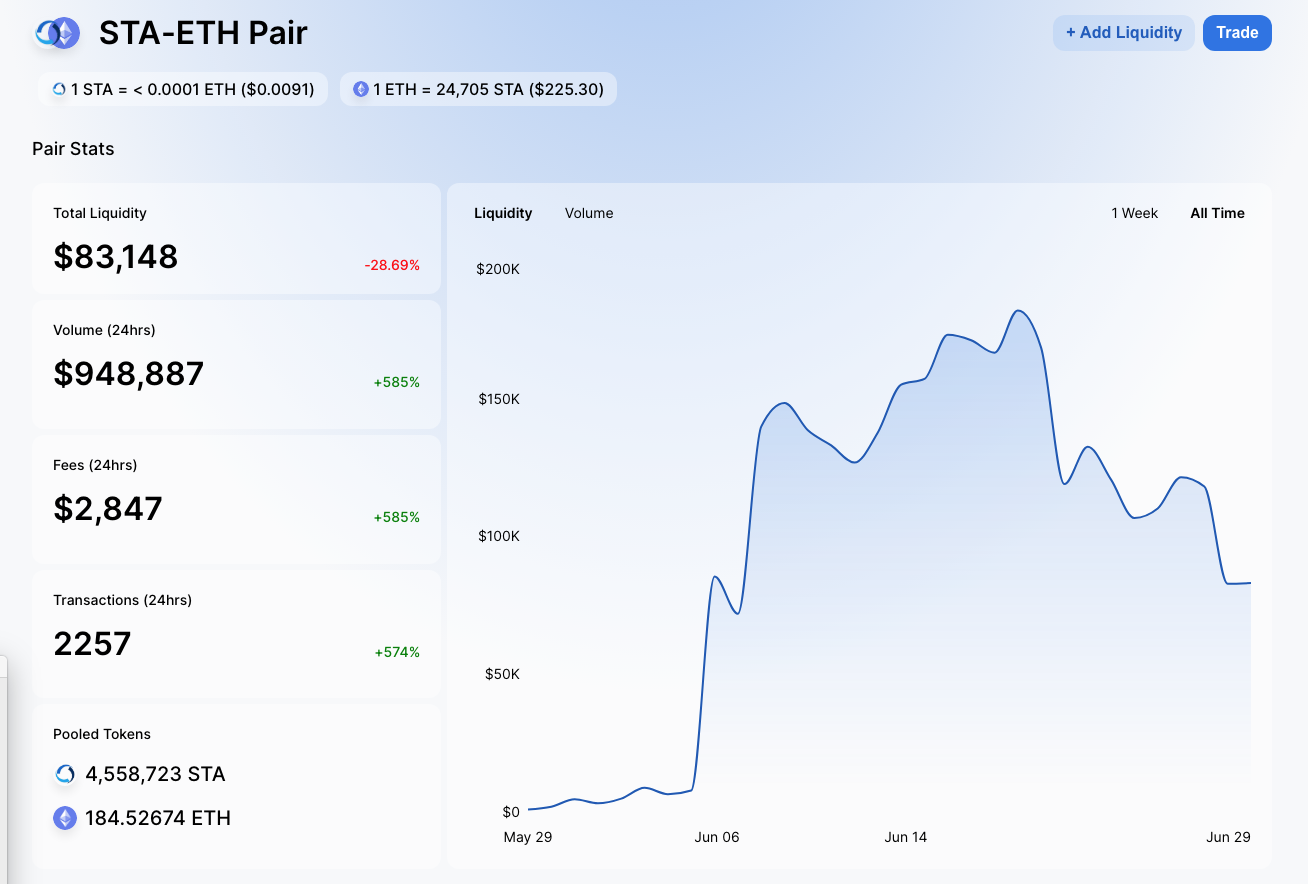Select the All Time timeframe

click(1217, 213)
